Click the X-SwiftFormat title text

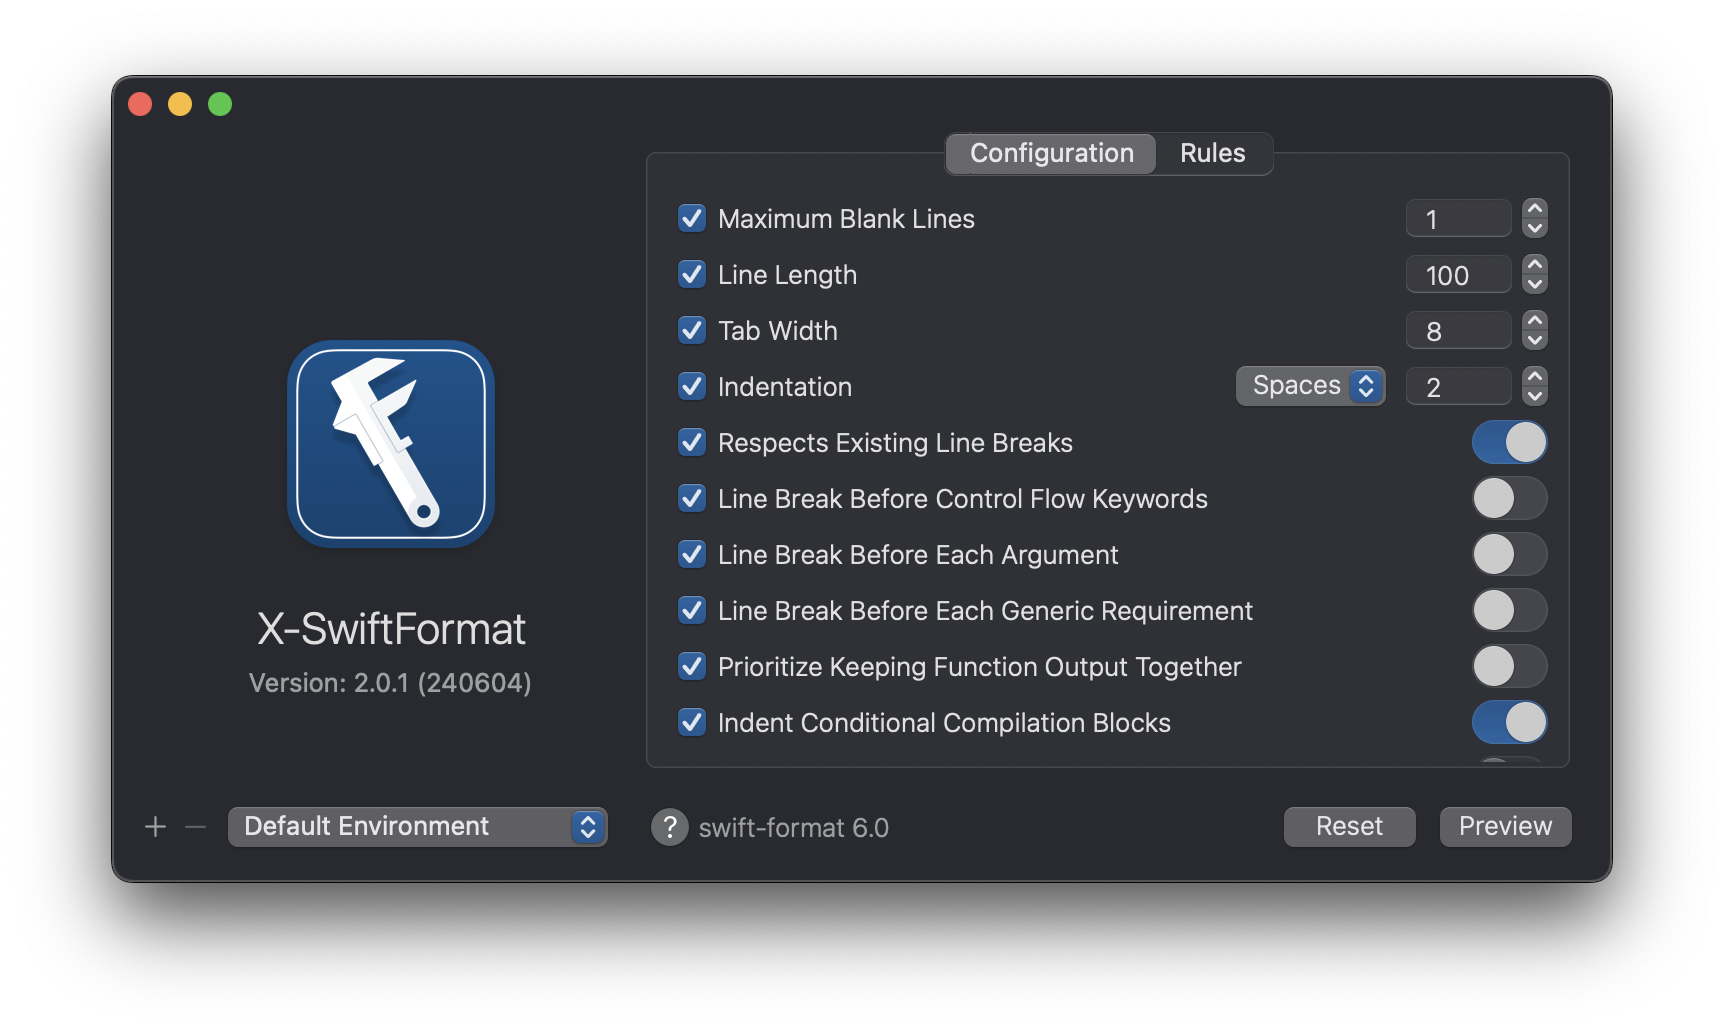pos(391,629)
